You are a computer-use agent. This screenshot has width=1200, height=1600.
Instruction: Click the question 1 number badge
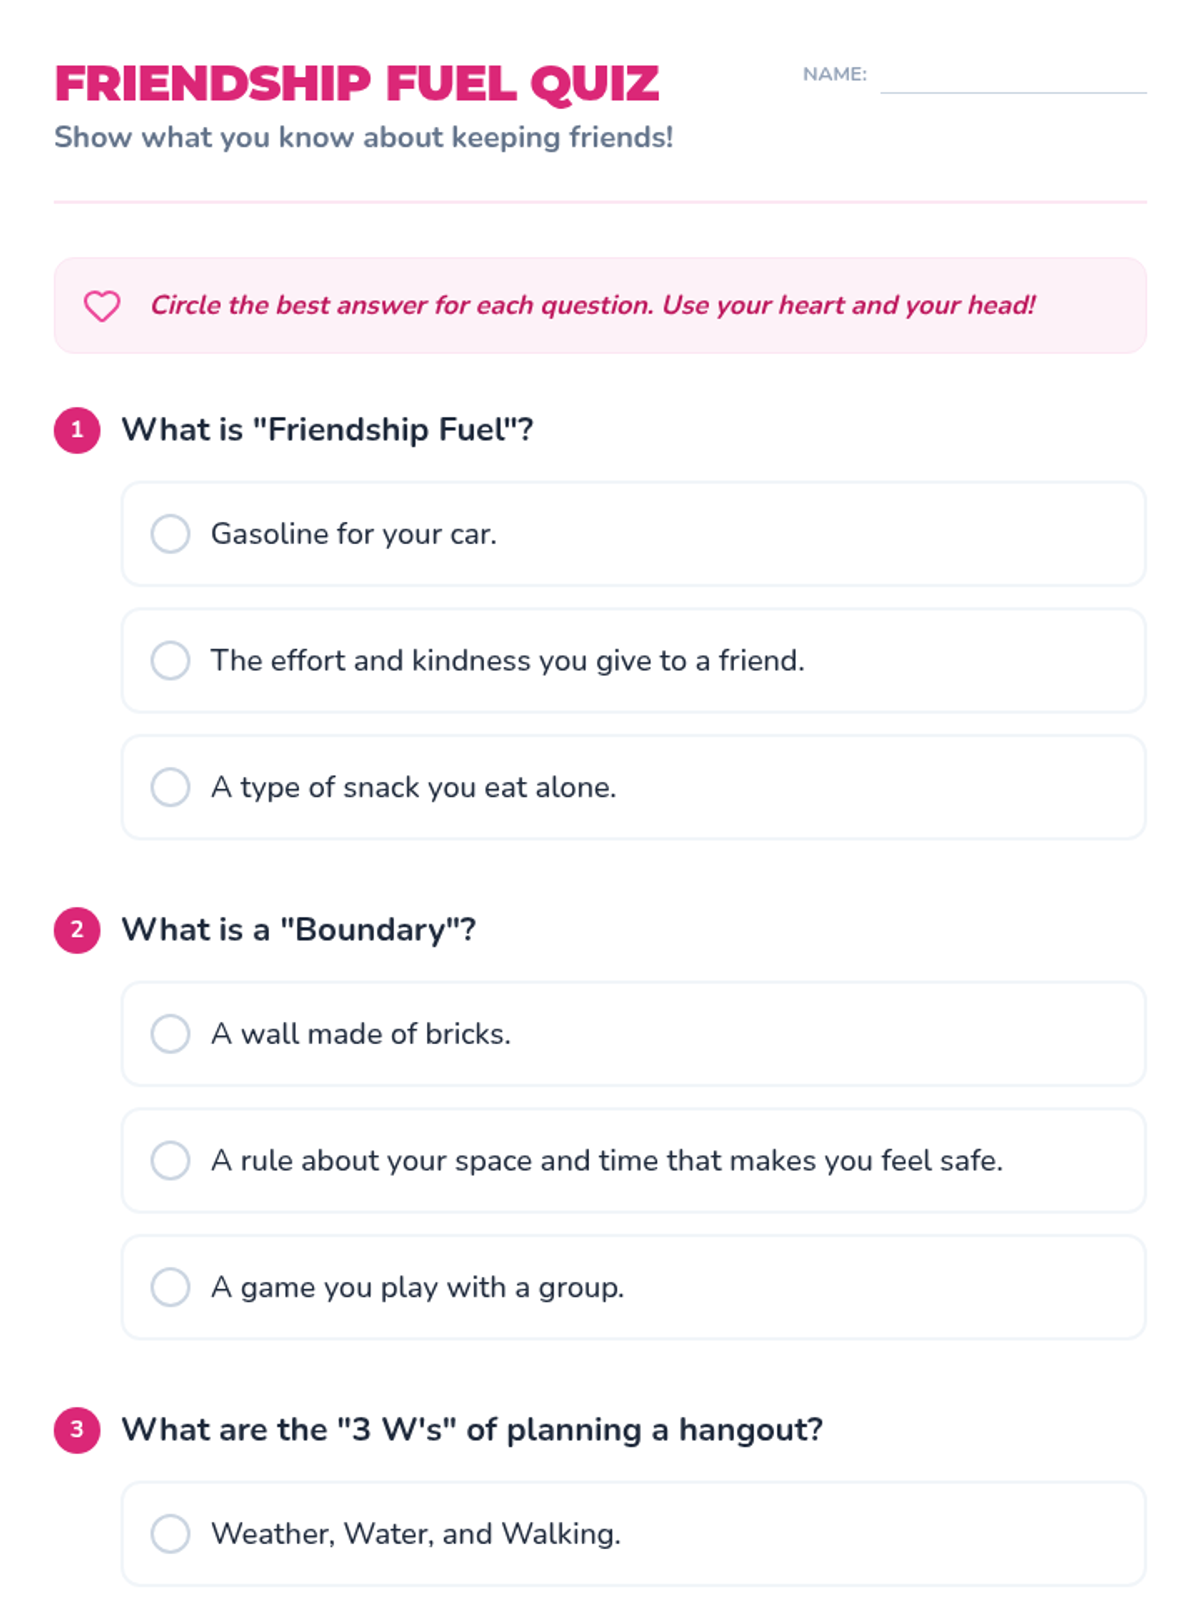[x=77, y=430]
